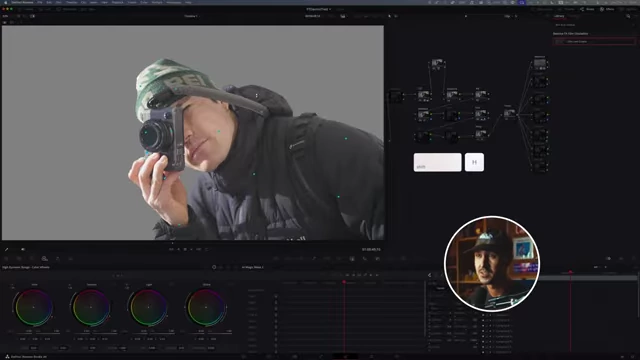Screen dimensions: 640x360
Task: Click the search icon in Effects panel
Action: click(628, 16)
